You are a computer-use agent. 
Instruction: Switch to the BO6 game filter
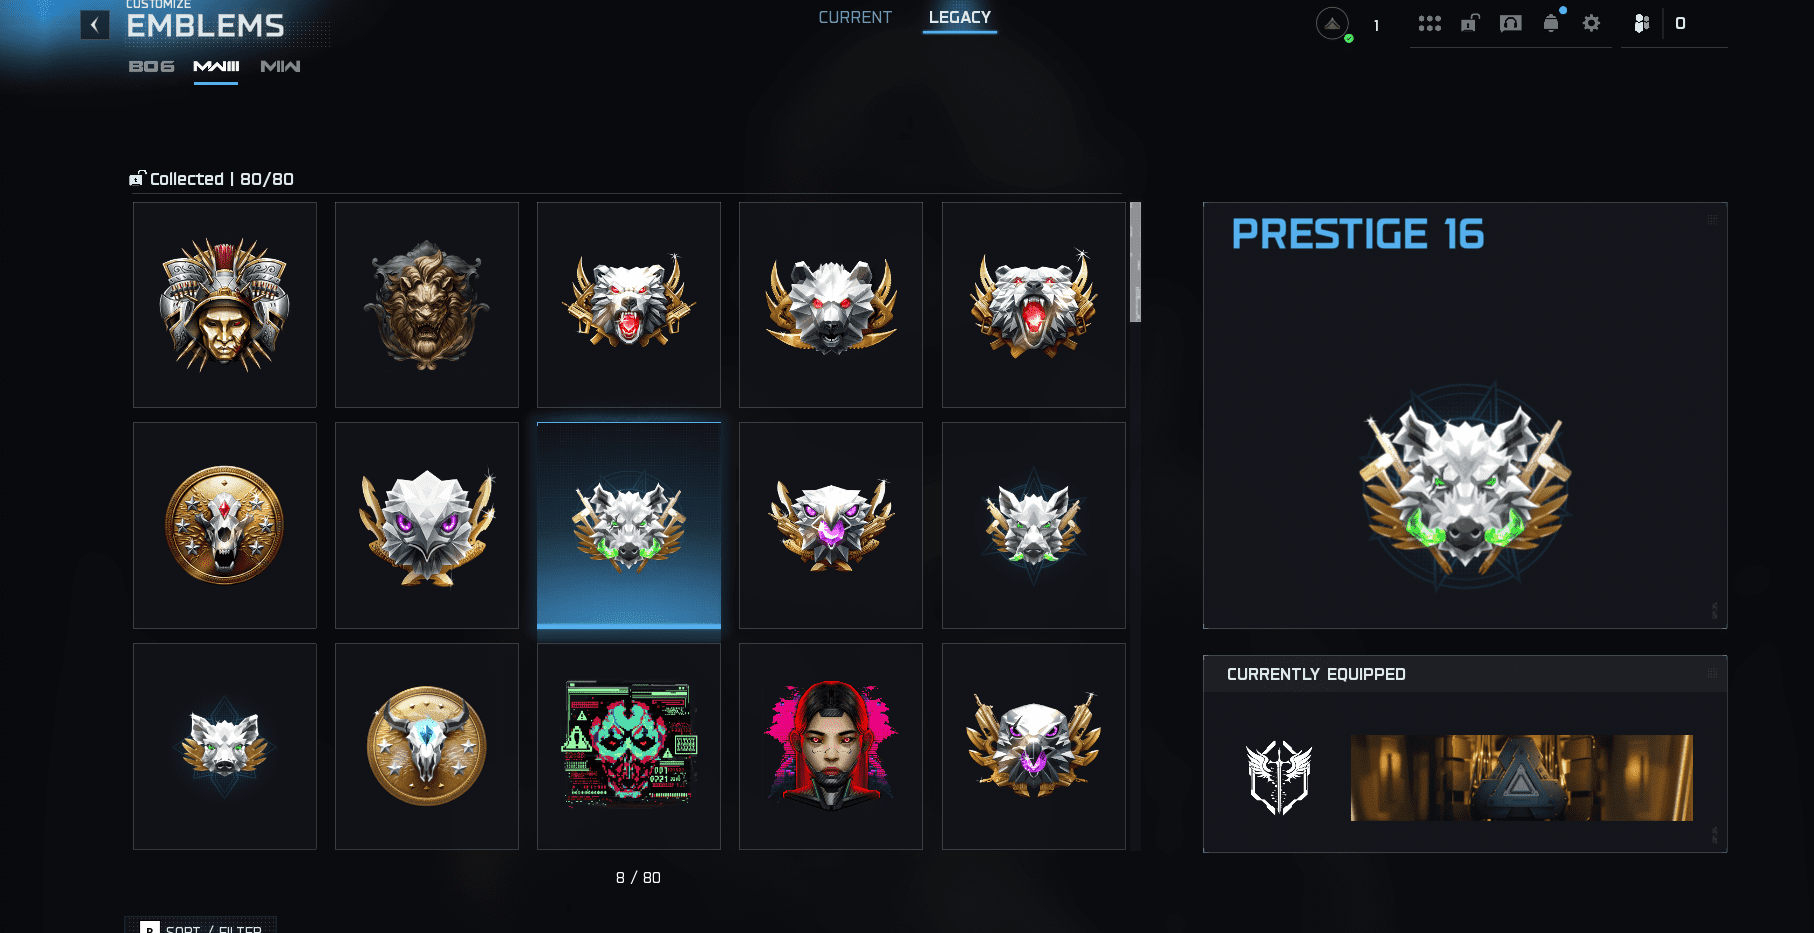[x=152, y=66]
